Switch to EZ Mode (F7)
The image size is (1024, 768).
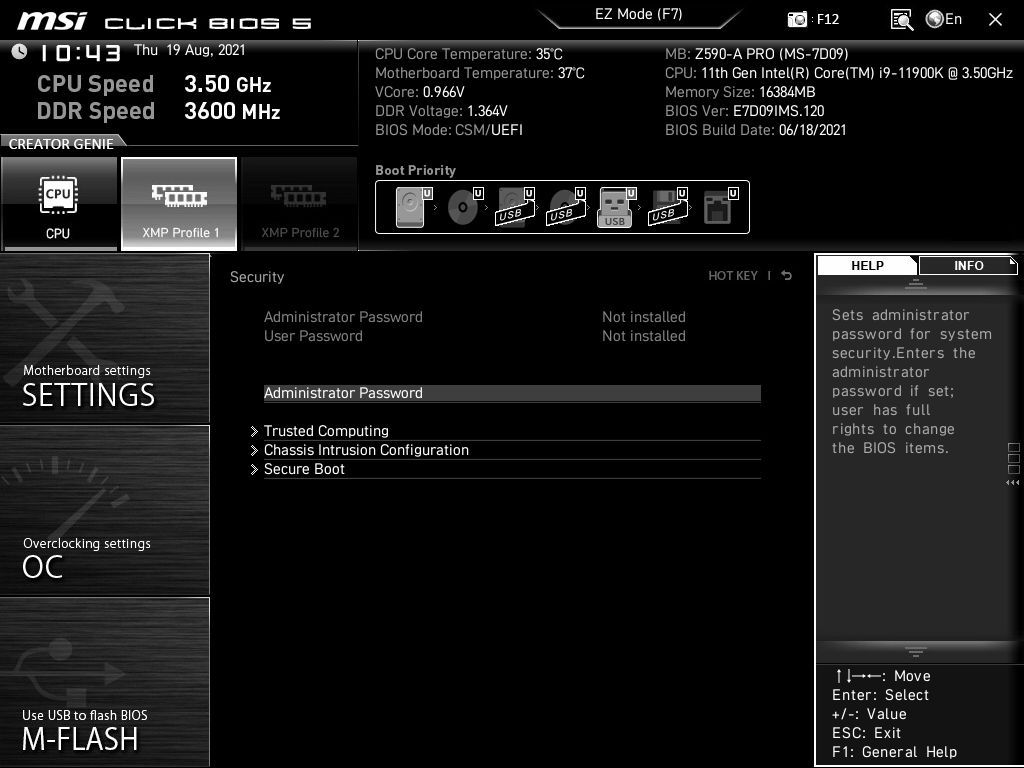[639, 14]
